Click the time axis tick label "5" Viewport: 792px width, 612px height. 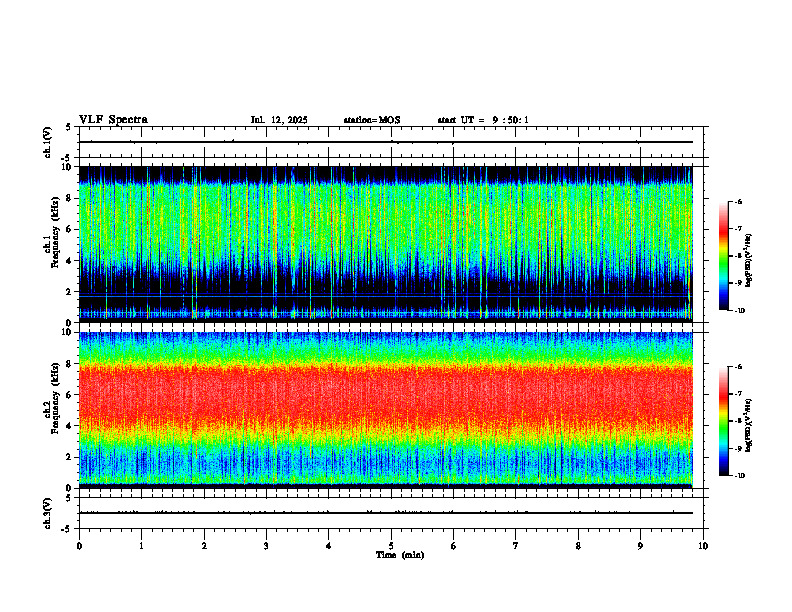[391, 546]
